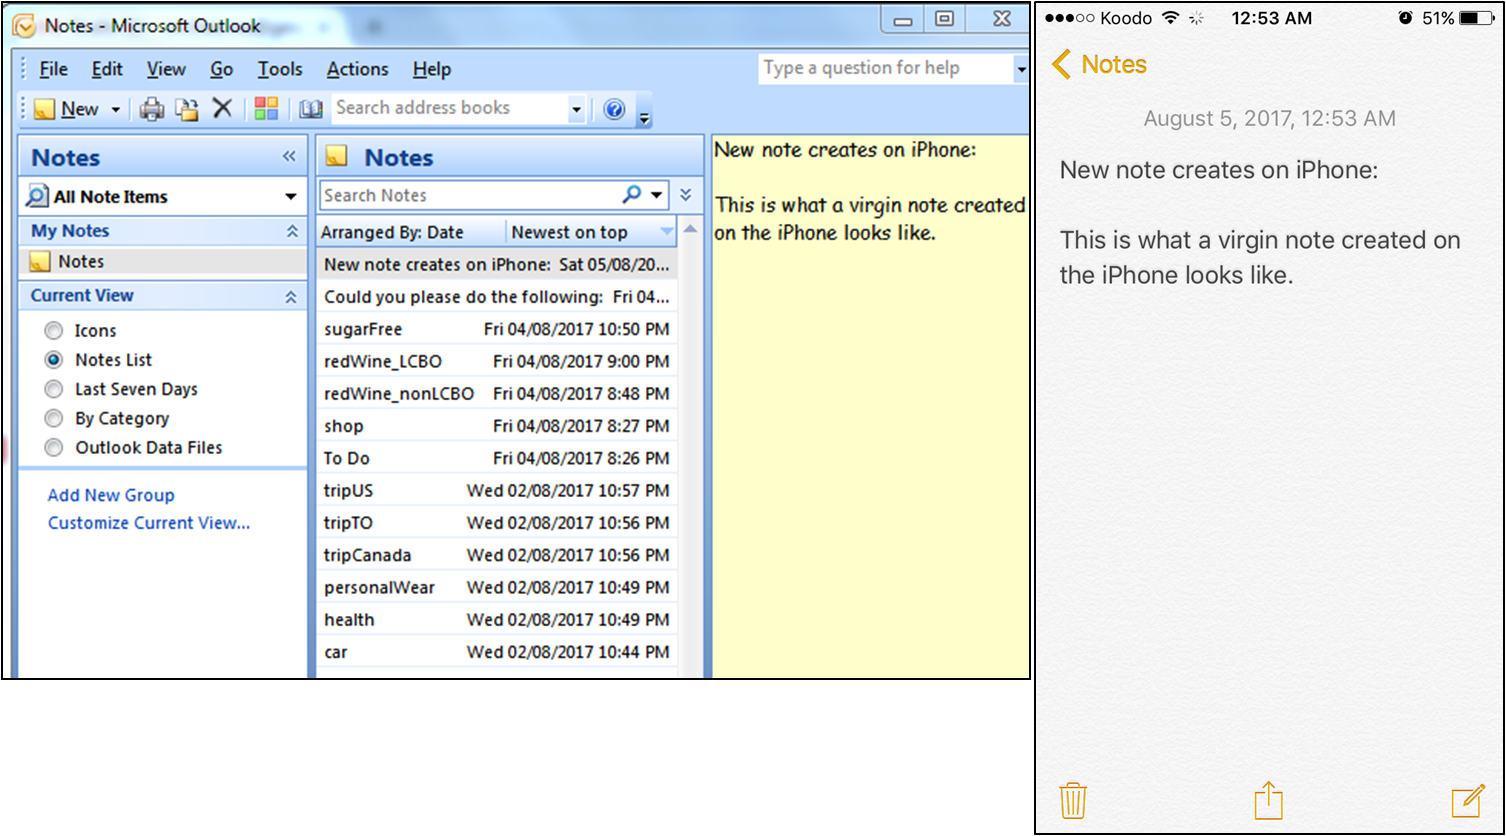Open the Help menu
This screenshot has height=836, width=1506.
point(431,69)
